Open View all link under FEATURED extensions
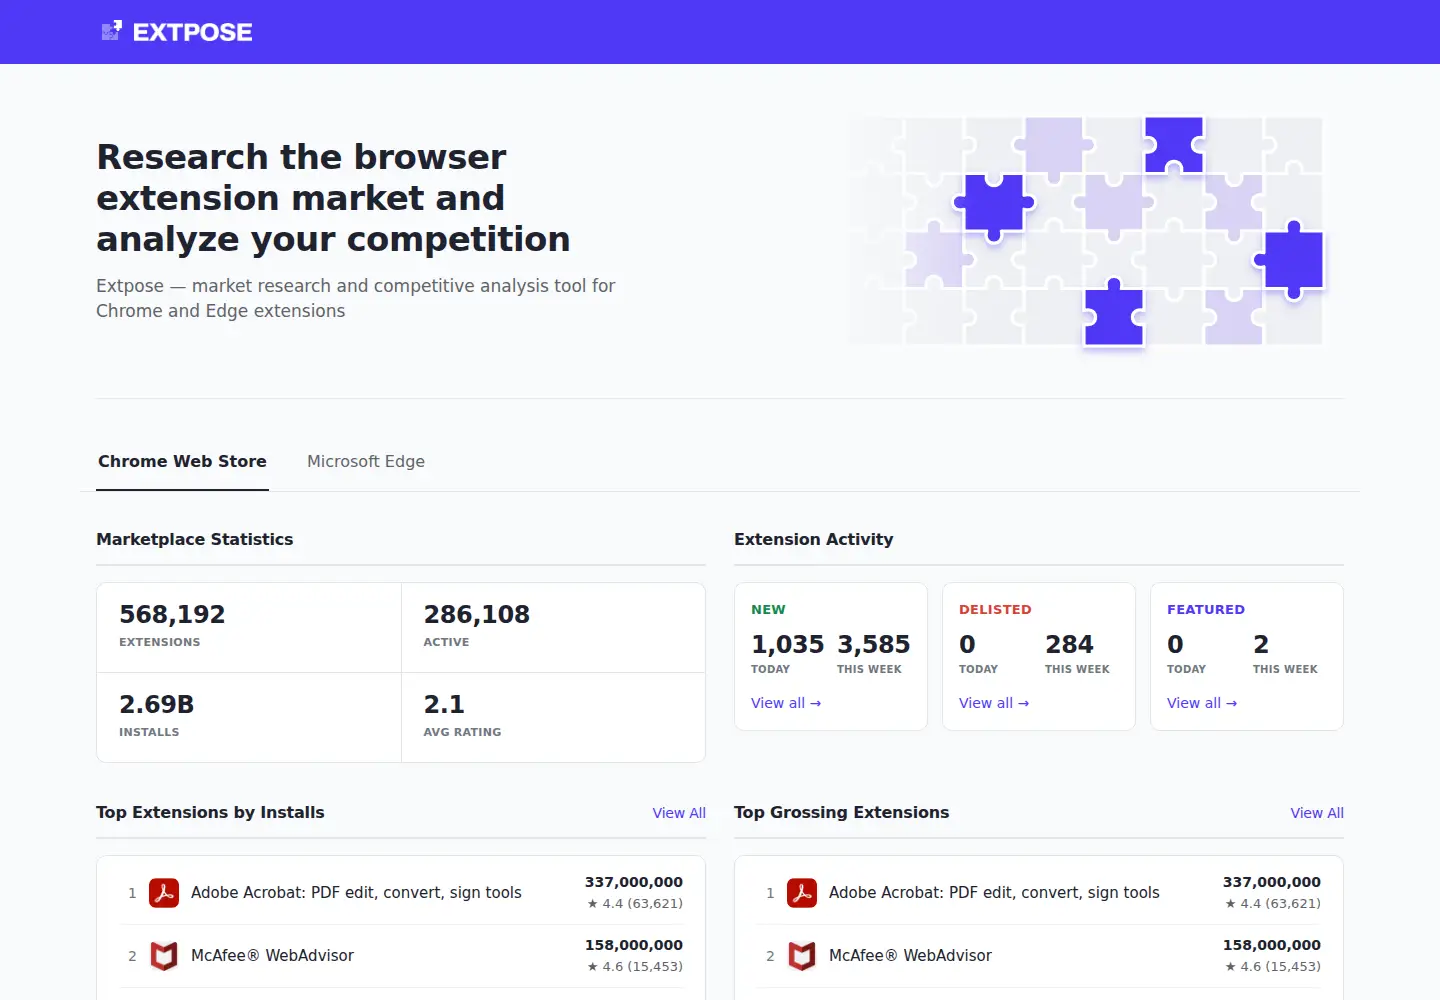The image size is (1440, 1000). point(1202,703)
